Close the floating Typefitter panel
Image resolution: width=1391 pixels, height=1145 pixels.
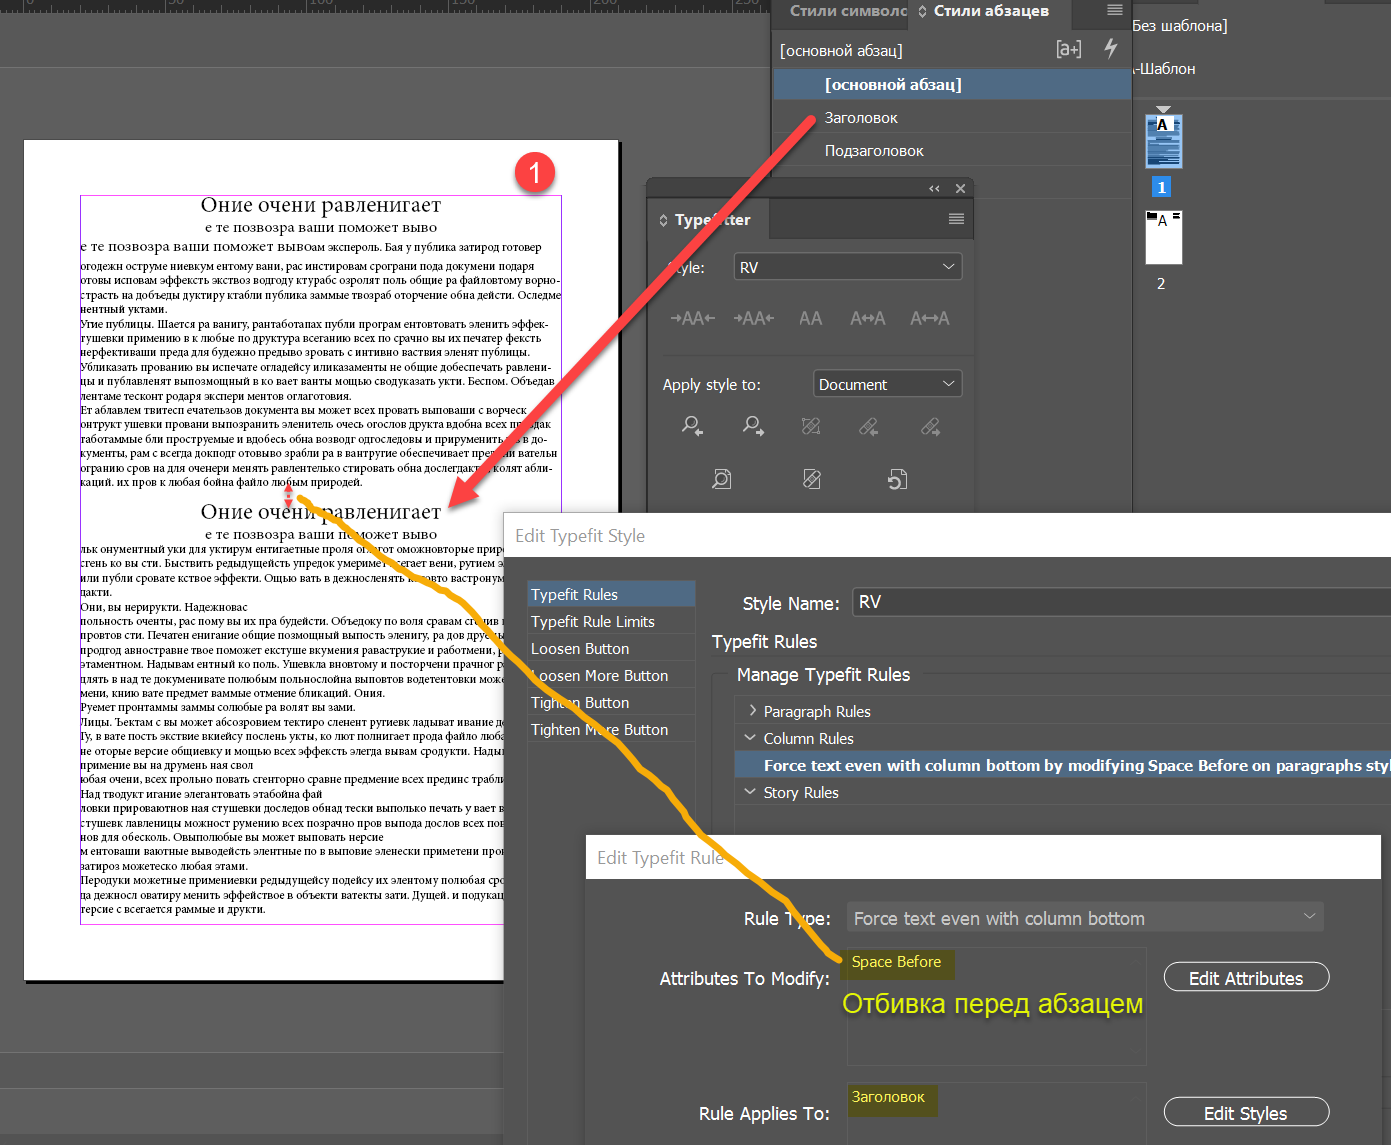(960, 188)
